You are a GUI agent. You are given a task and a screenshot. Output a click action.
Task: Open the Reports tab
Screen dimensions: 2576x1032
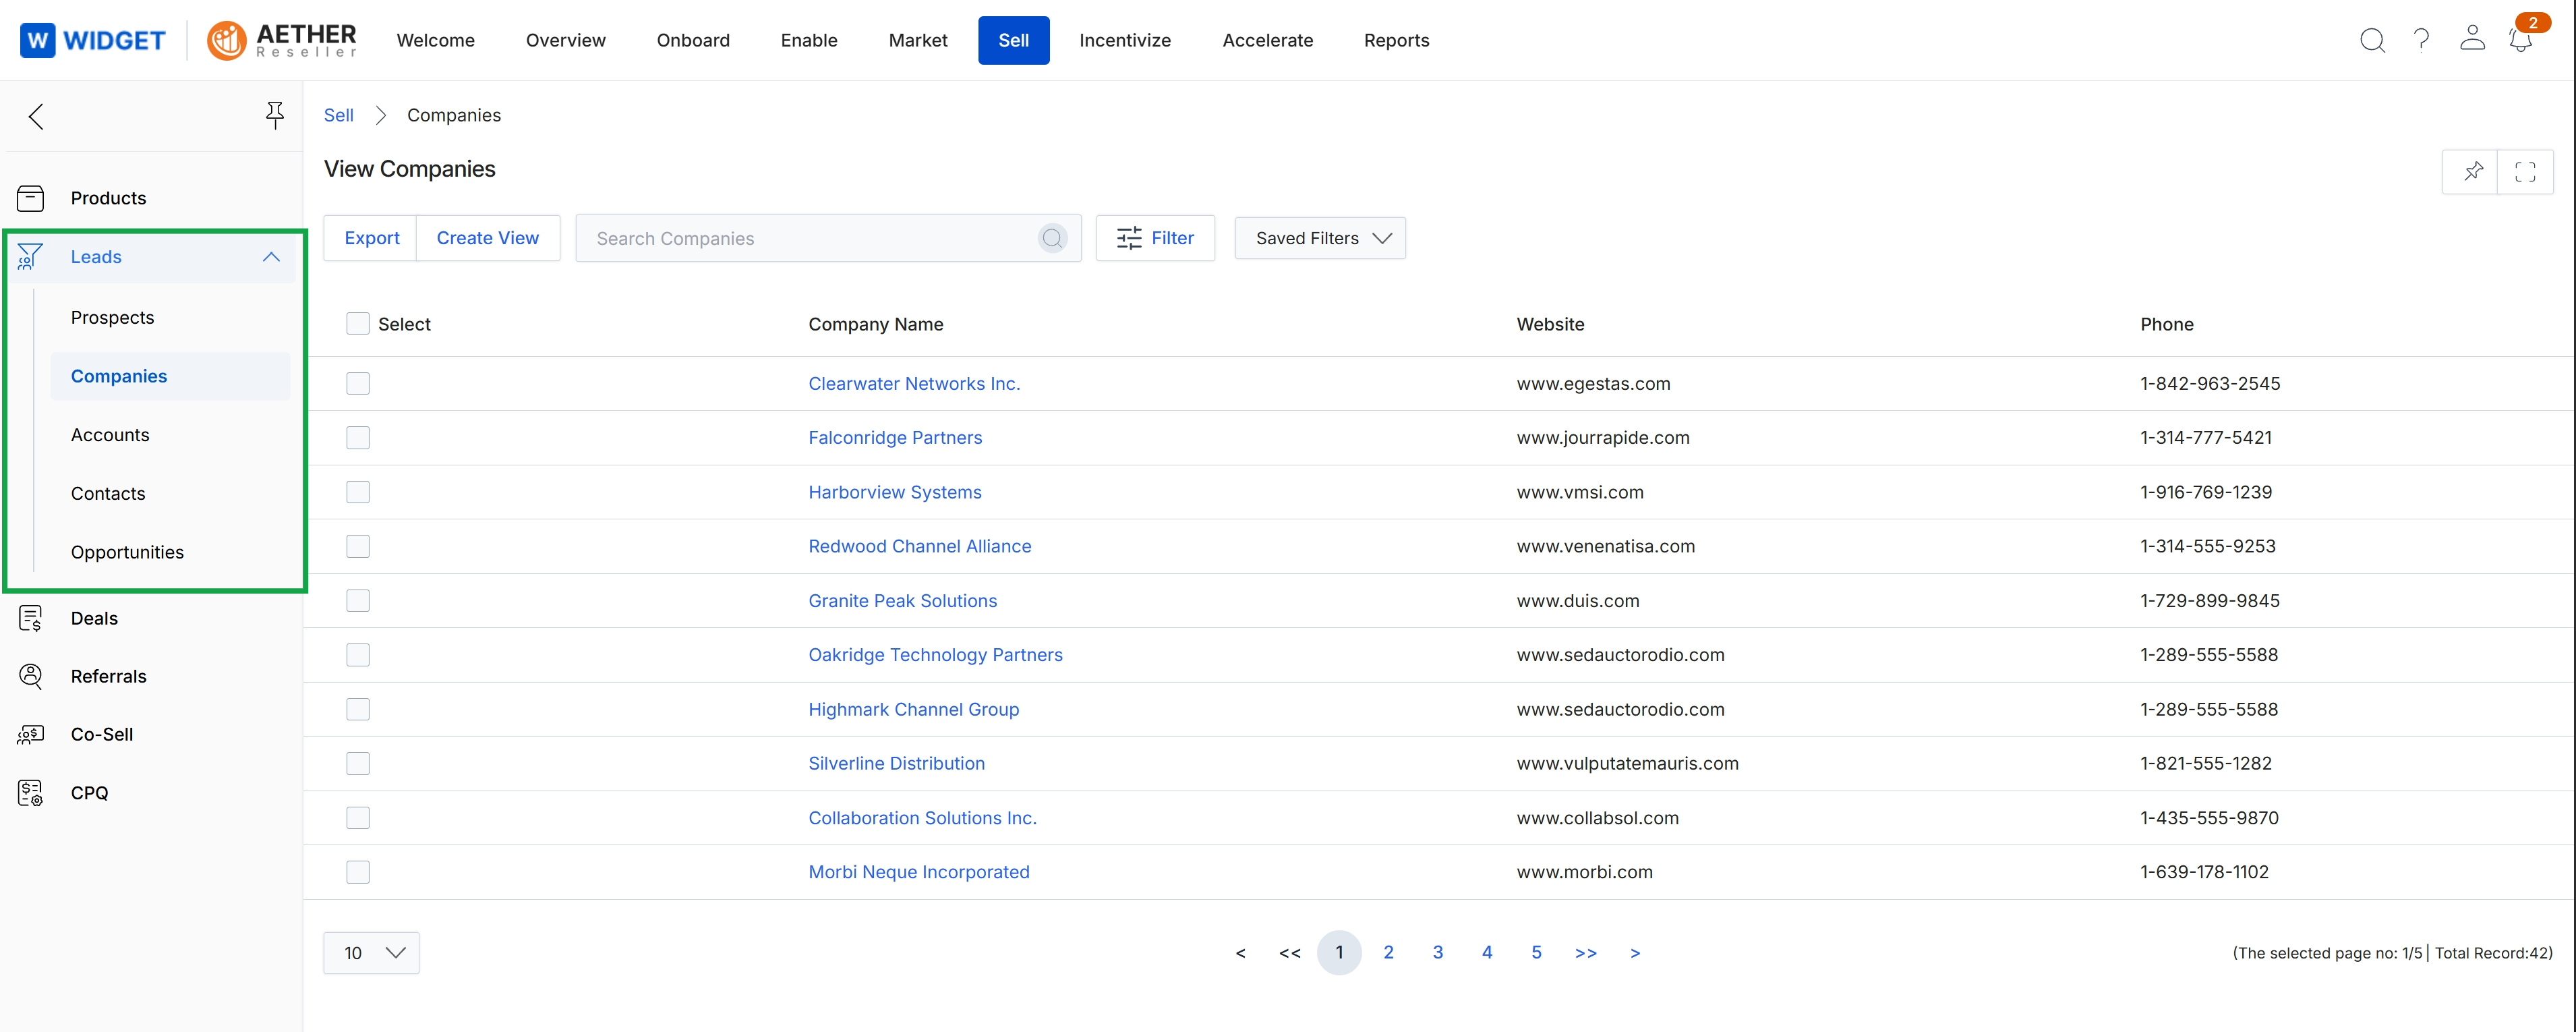click(x=1397, y=40)
